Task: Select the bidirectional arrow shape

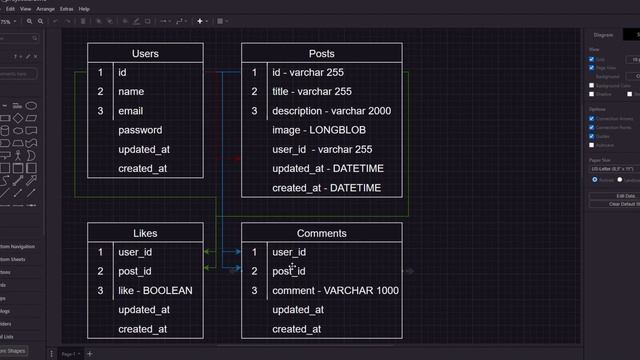Action: coord(18,180)
